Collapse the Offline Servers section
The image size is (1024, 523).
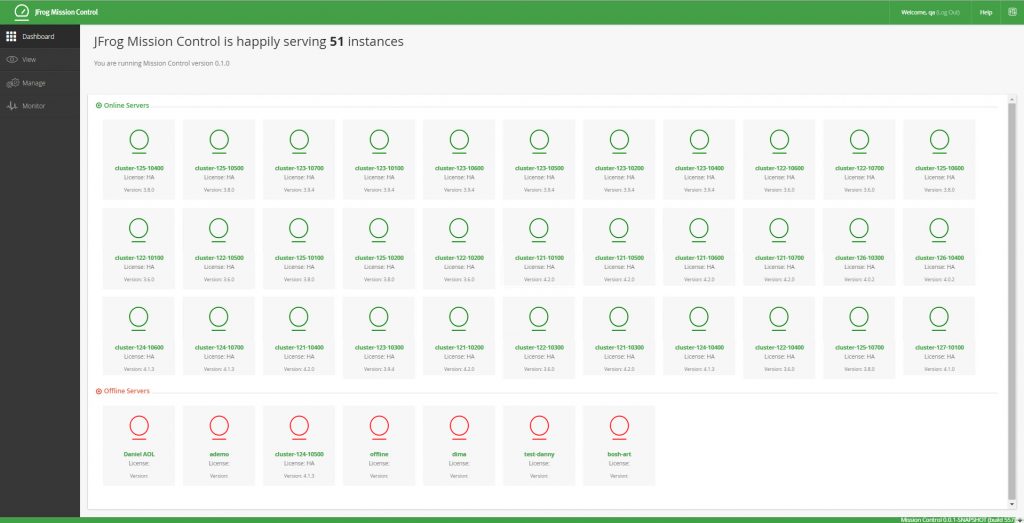(x=99, y=391)
